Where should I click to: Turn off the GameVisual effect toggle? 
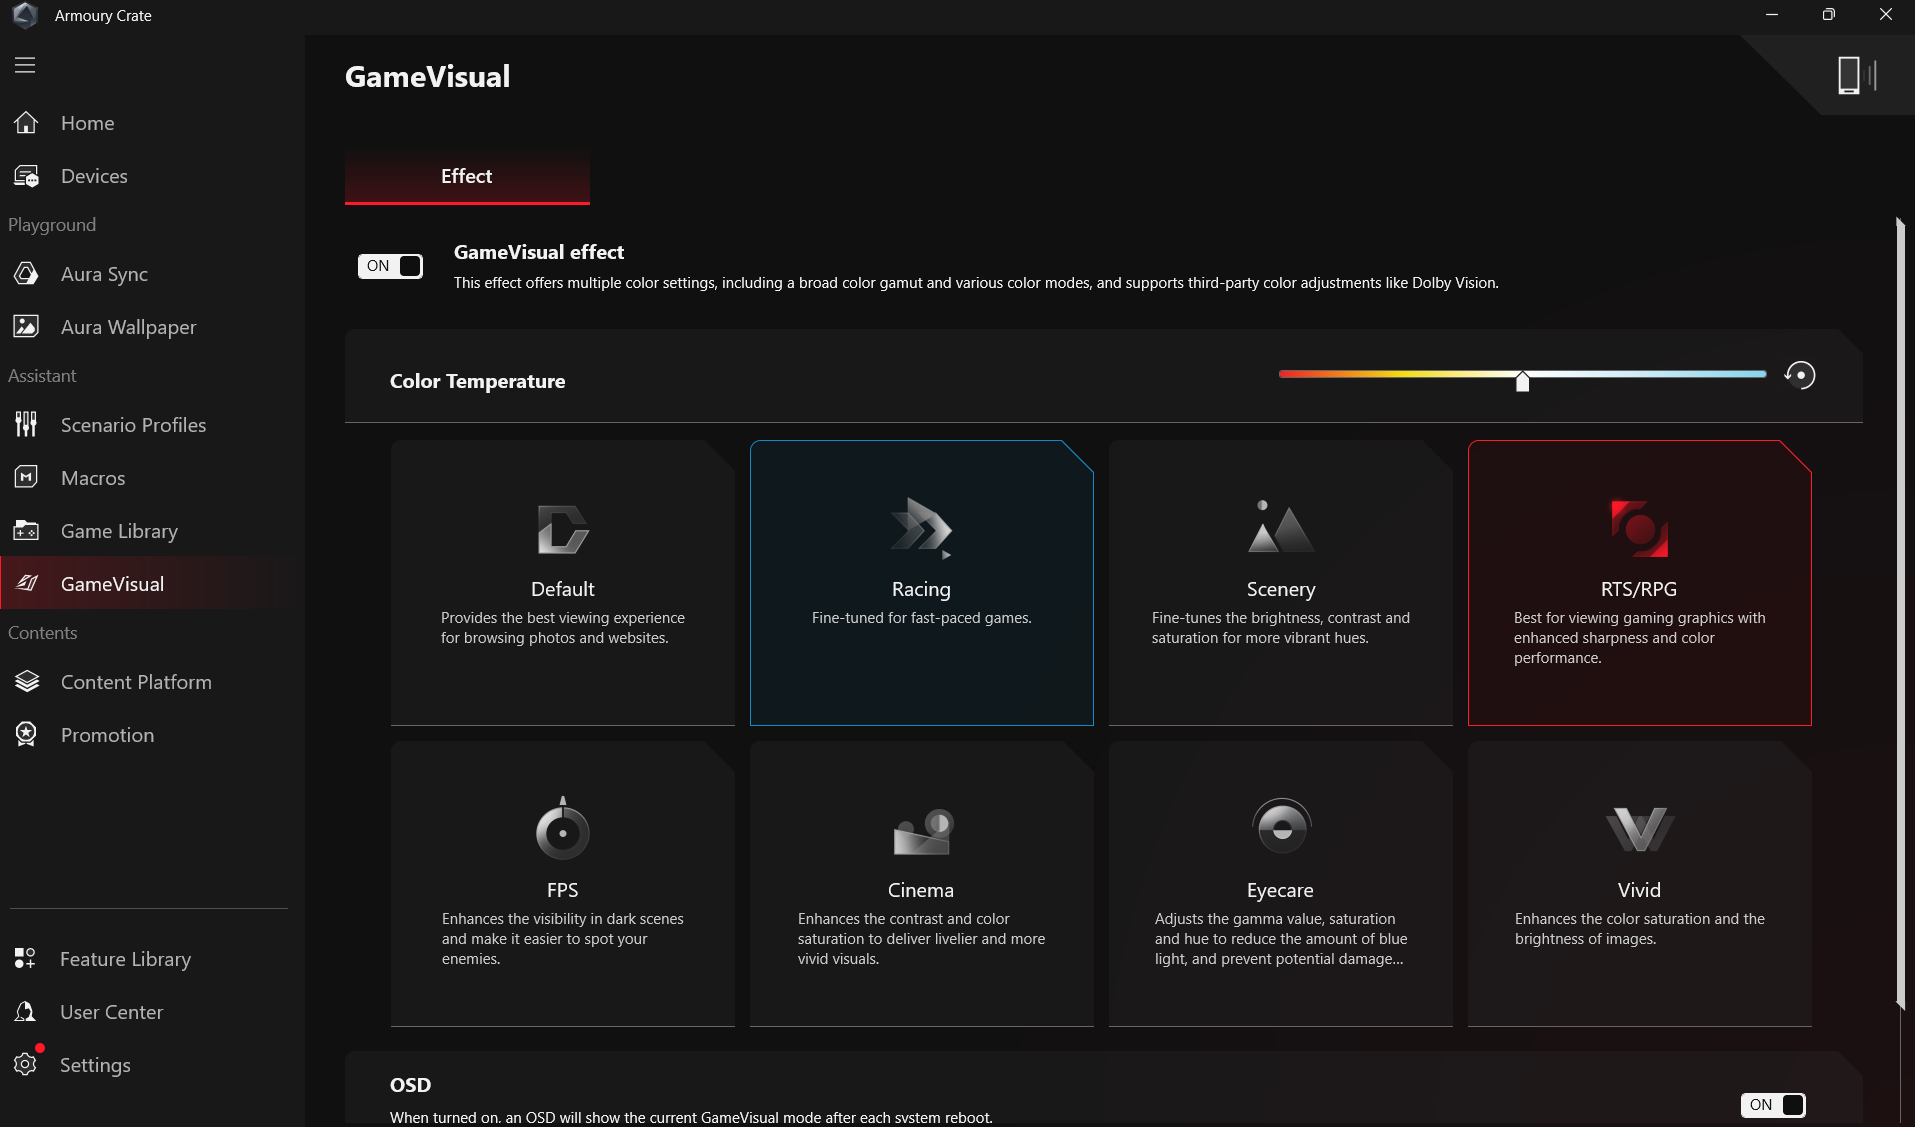pyautogui.click(x=391, y=266)
